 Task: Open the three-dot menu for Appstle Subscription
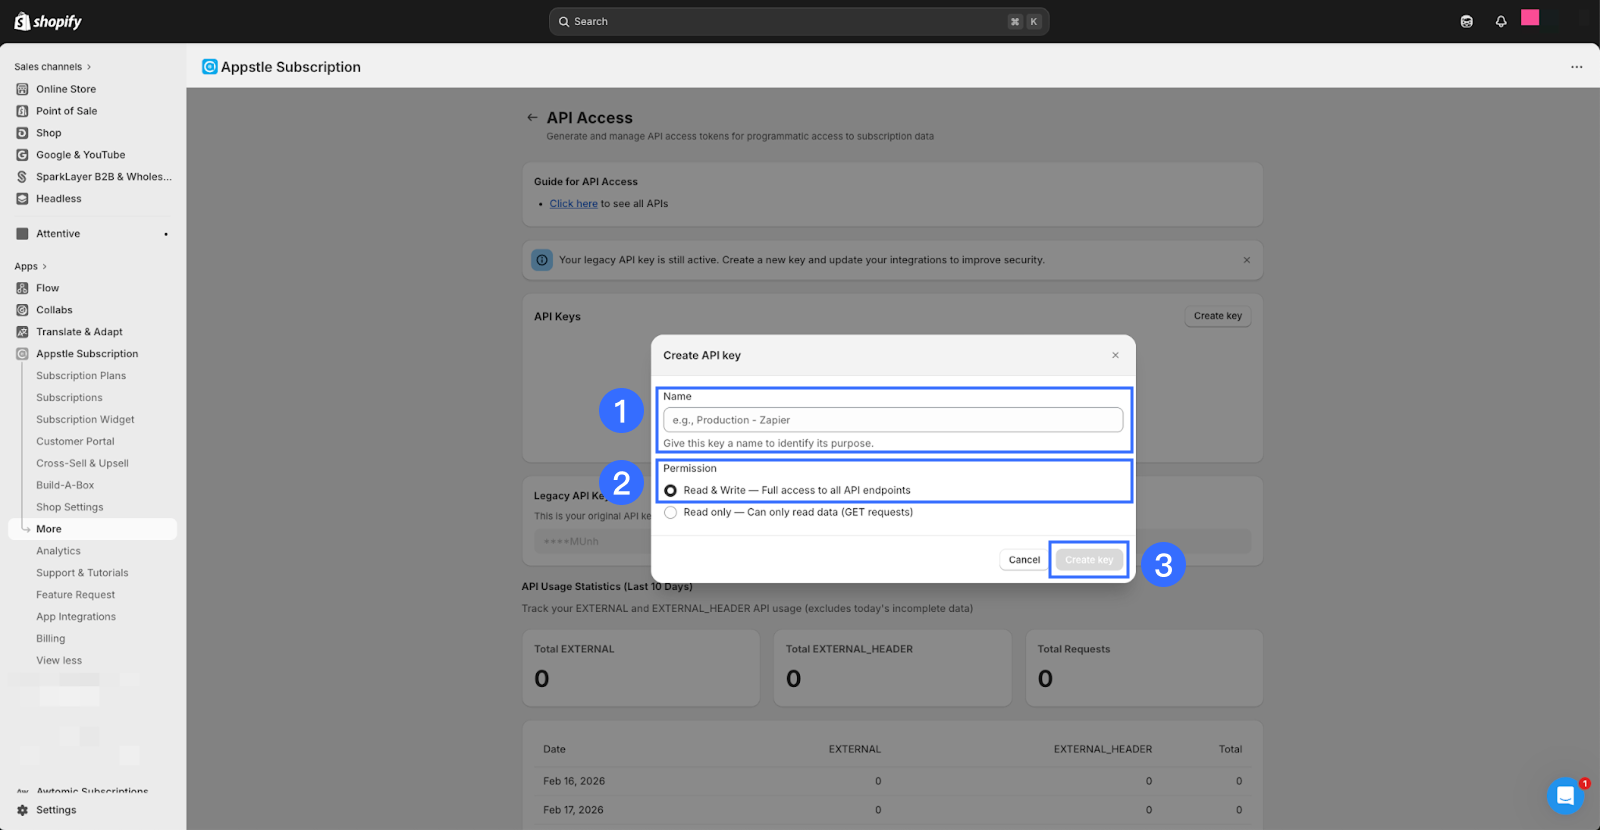(1576, 67)
